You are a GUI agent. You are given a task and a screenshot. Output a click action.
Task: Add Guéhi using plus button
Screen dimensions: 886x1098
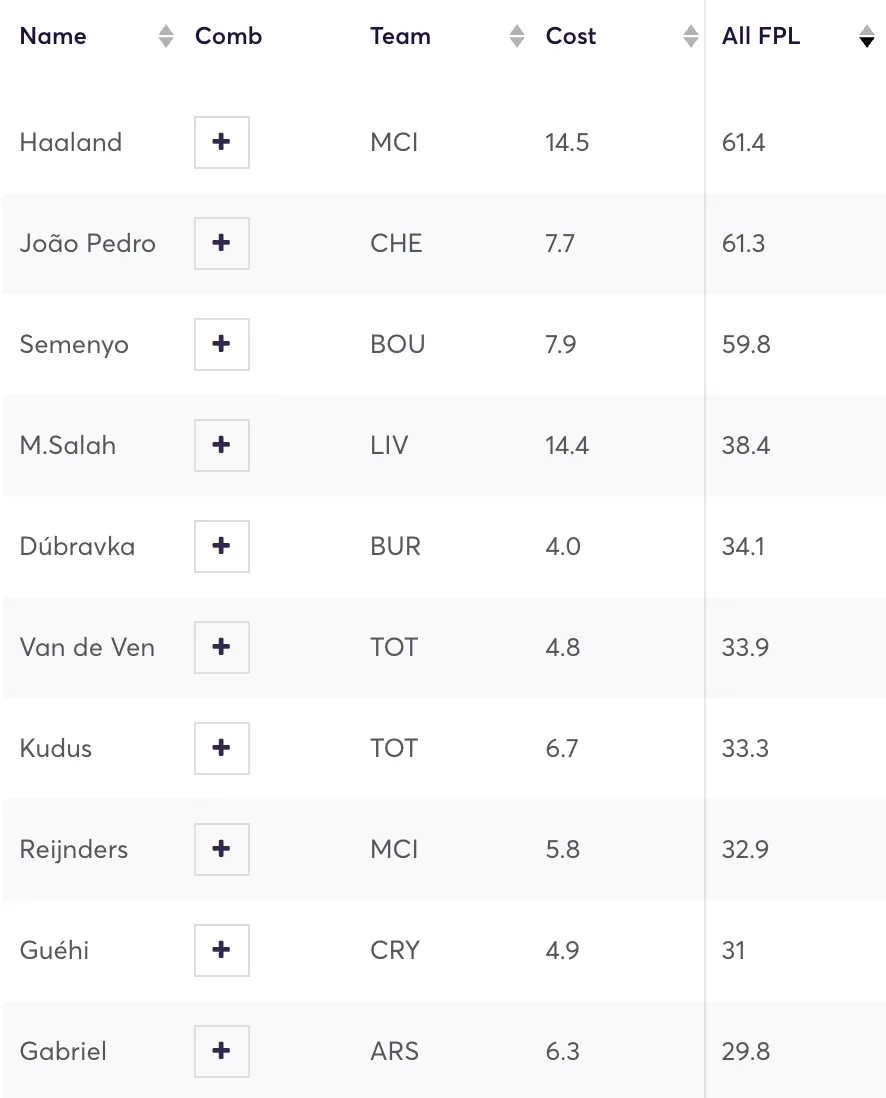tap(222, 950)
